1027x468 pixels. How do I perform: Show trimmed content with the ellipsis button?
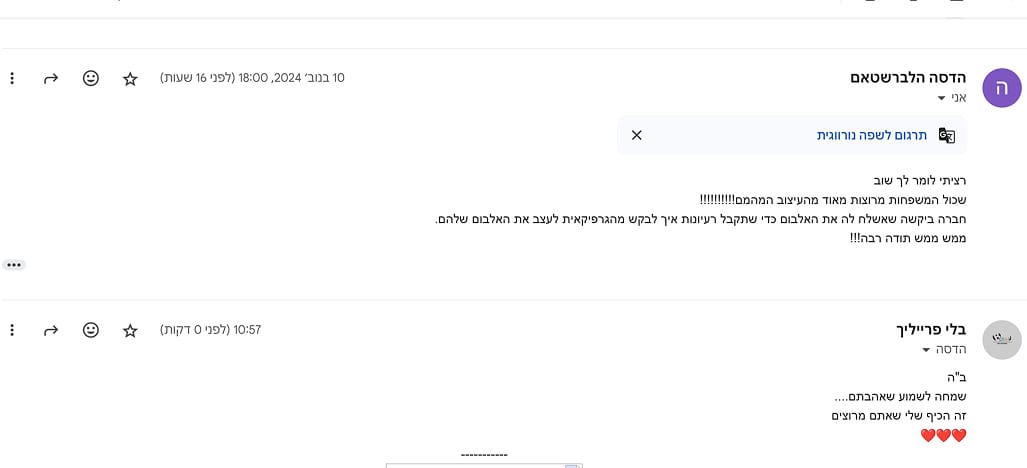tap(14, 265)
